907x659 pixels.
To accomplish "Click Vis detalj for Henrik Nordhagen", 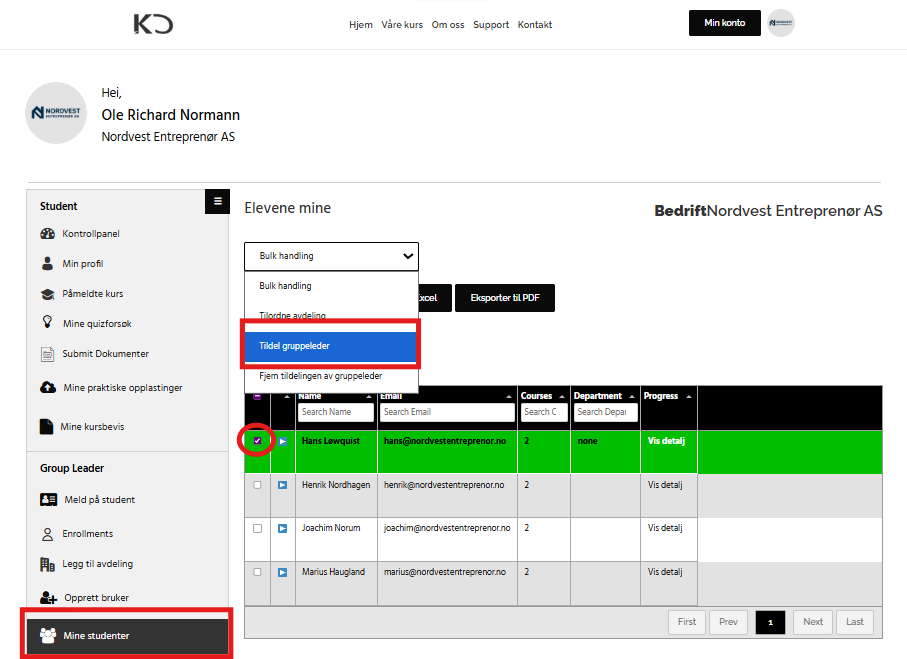I will [x=665, y=485].
